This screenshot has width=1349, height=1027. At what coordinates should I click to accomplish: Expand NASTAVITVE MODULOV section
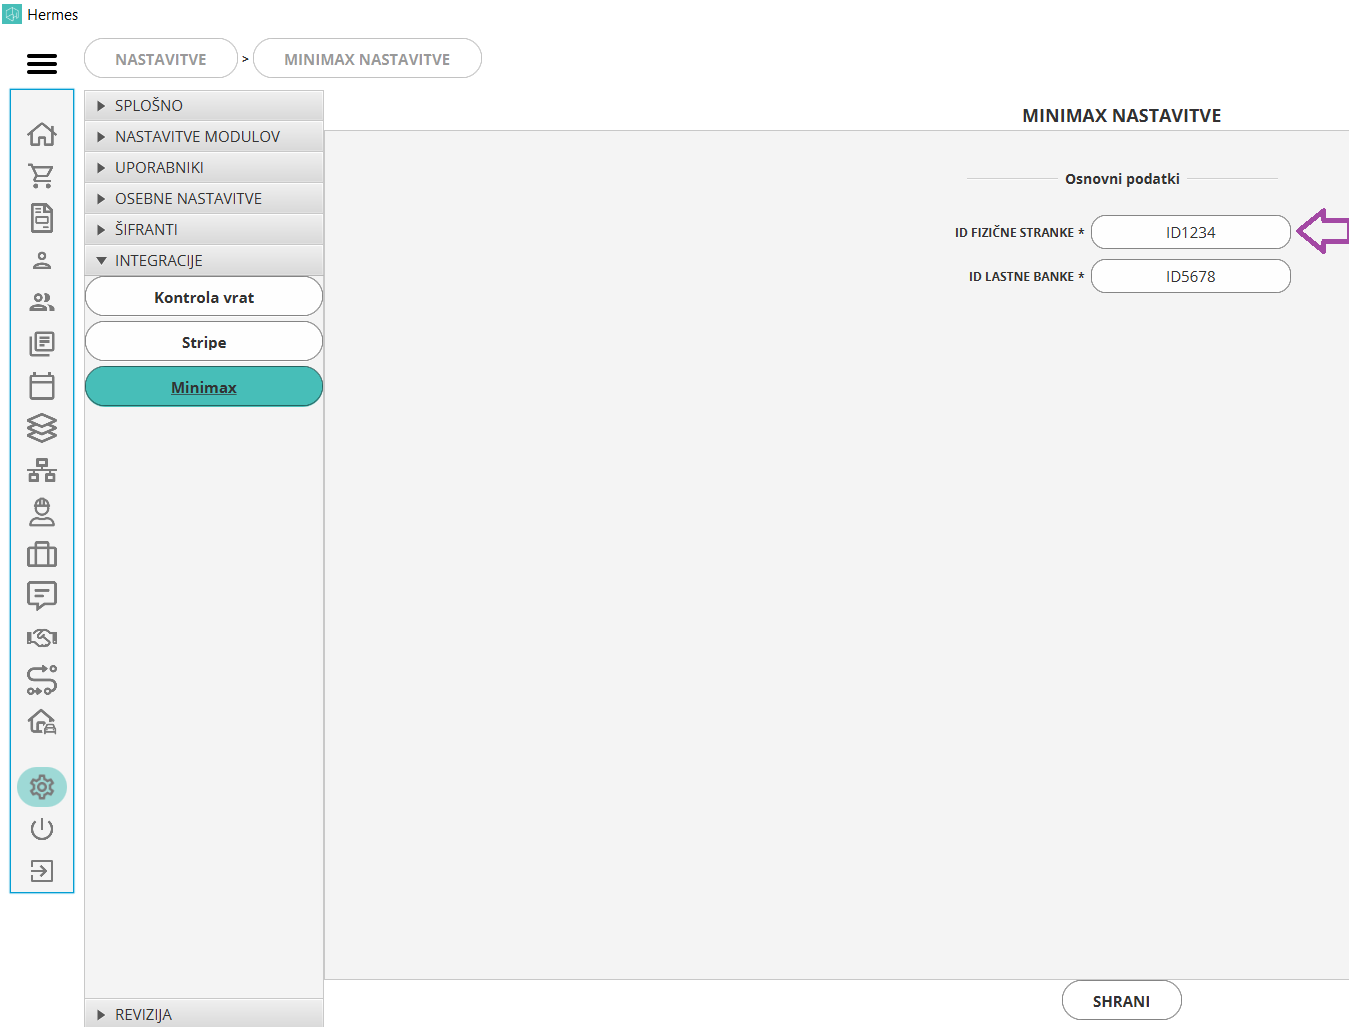(204, 137)
